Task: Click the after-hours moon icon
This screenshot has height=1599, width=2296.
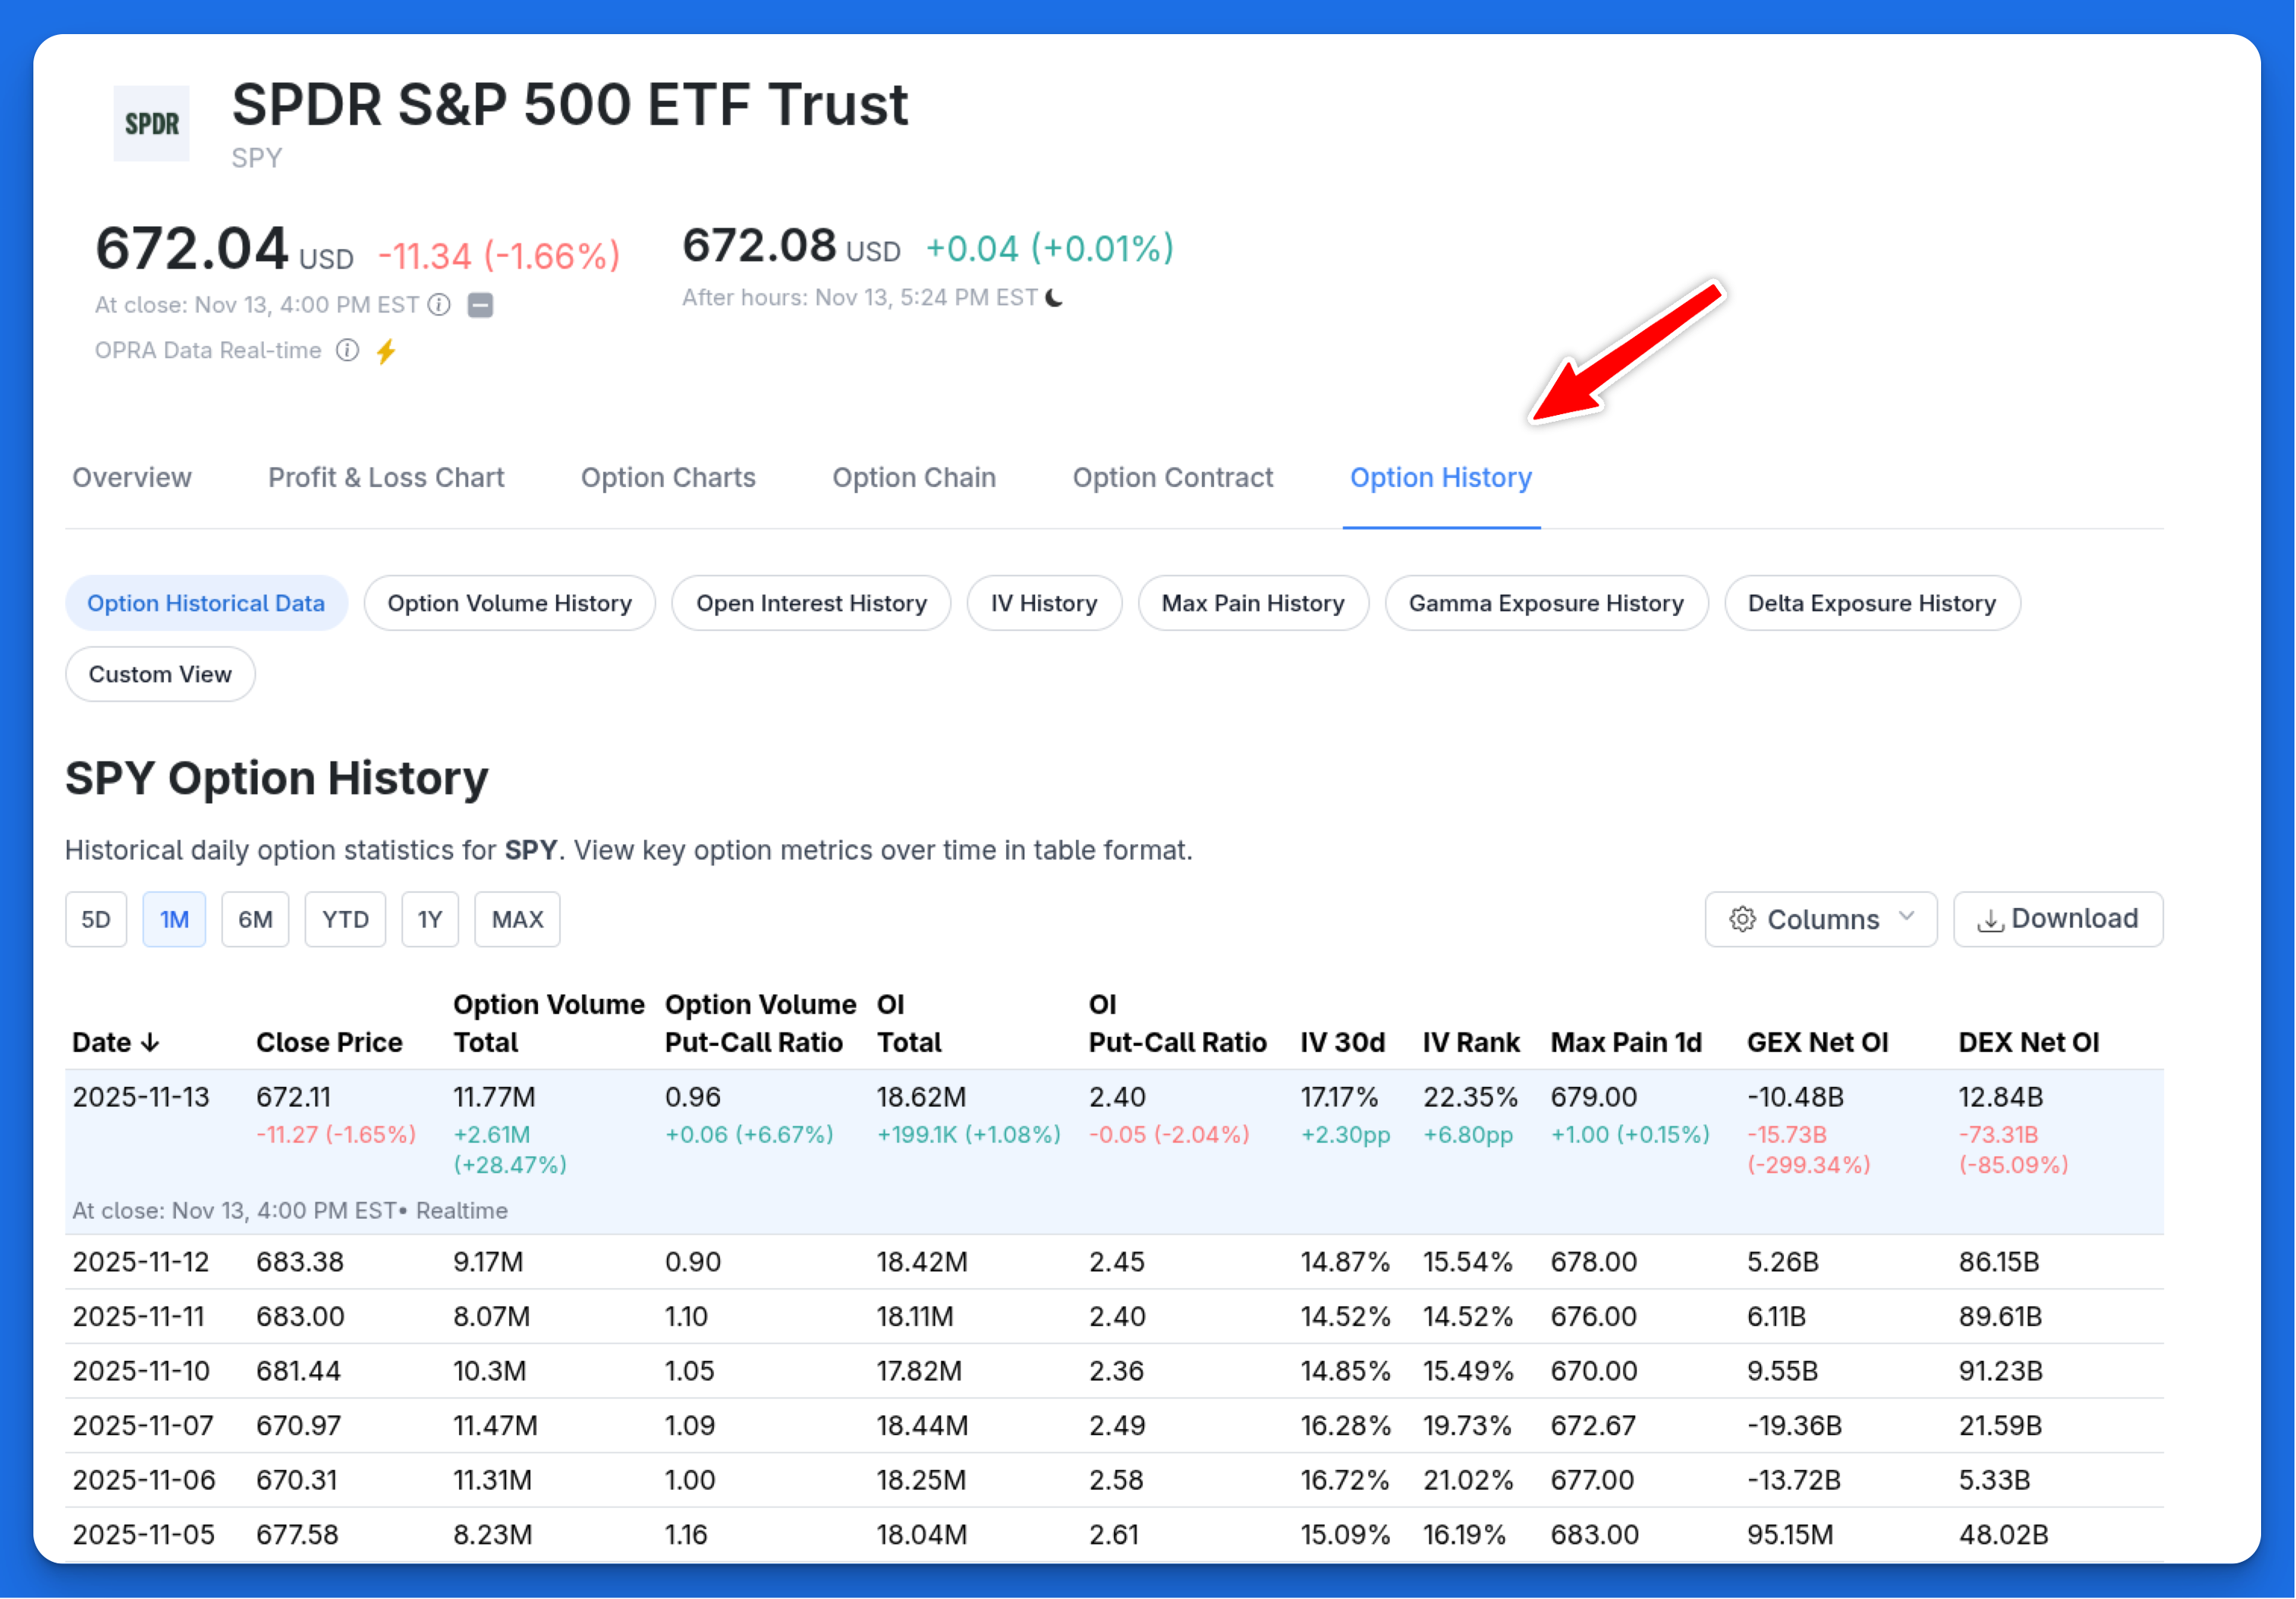Action: click(1055, 298)
